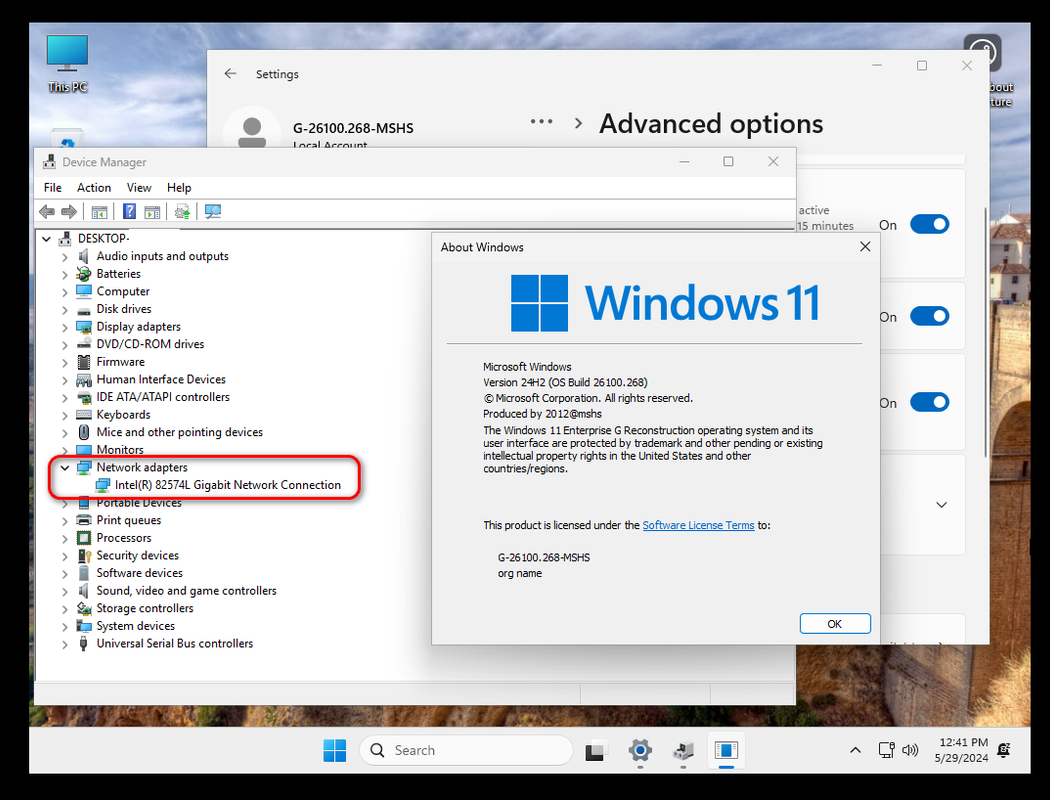Collapse the Network adapters node

pos(65,468)
